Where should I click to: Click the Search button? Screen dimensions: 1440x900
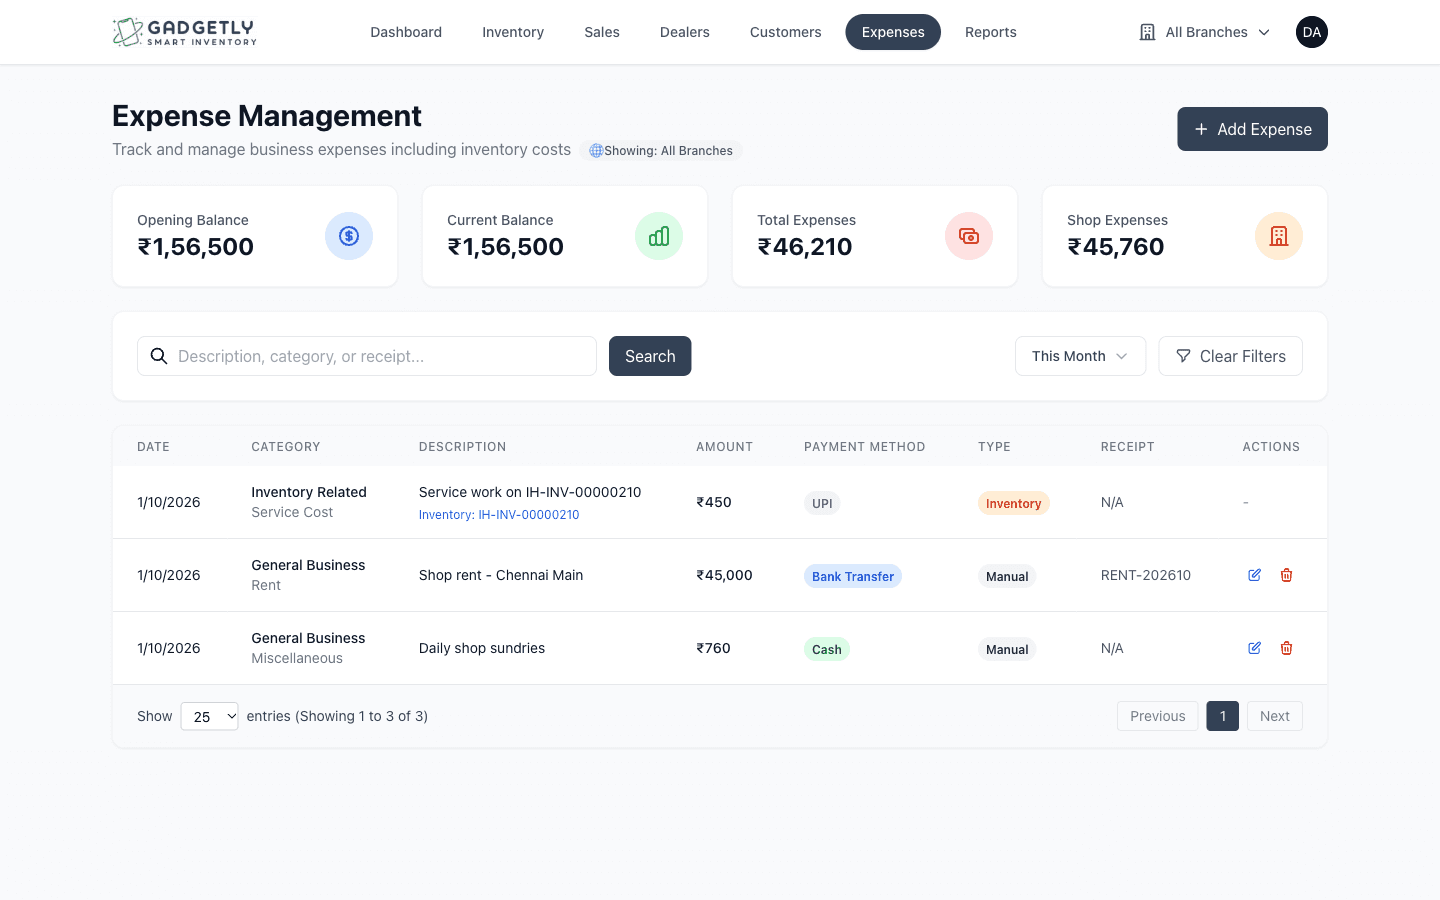click(650, 356)
